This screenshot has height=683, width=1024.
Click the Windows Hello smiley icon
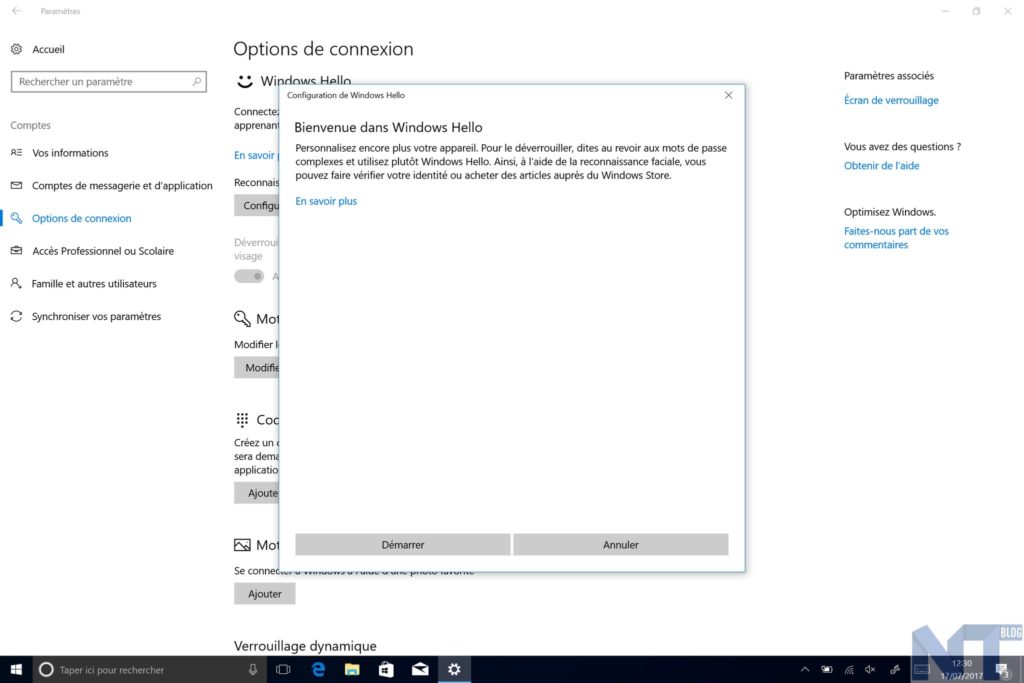coord(245,81)
